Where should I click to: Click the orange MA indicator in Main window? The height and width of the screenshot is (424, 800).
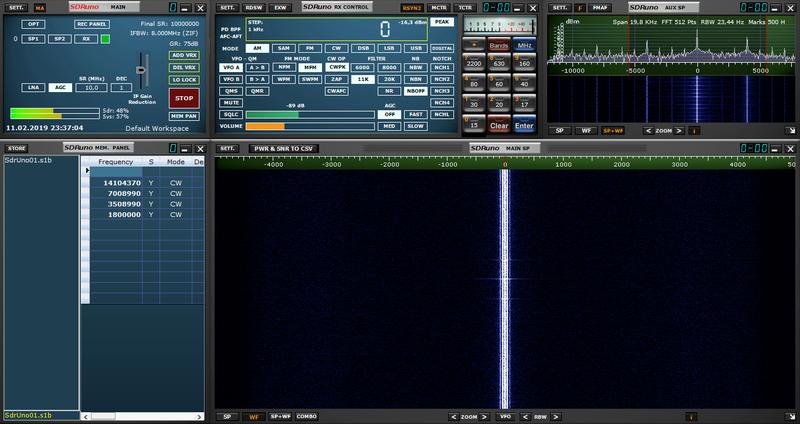click(39, 8)
